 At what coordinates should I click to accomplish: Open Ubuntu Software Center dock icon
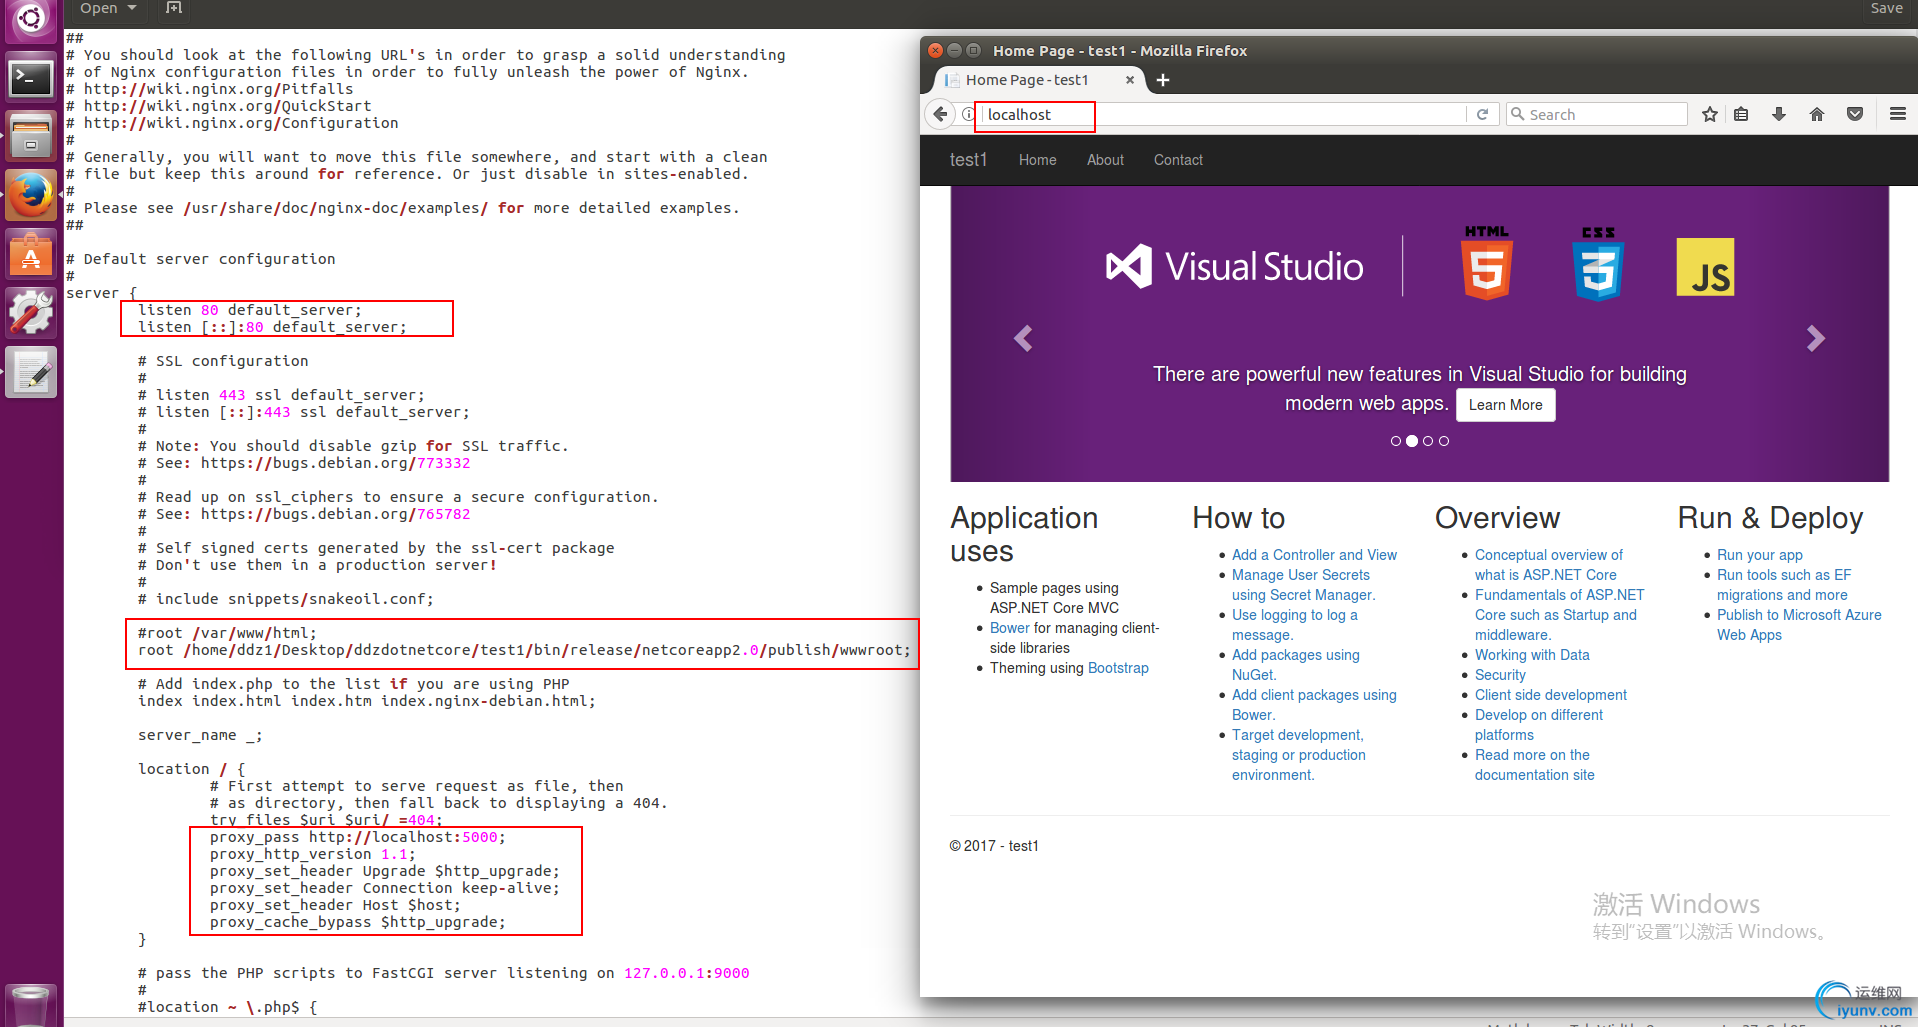coord(31,255)
